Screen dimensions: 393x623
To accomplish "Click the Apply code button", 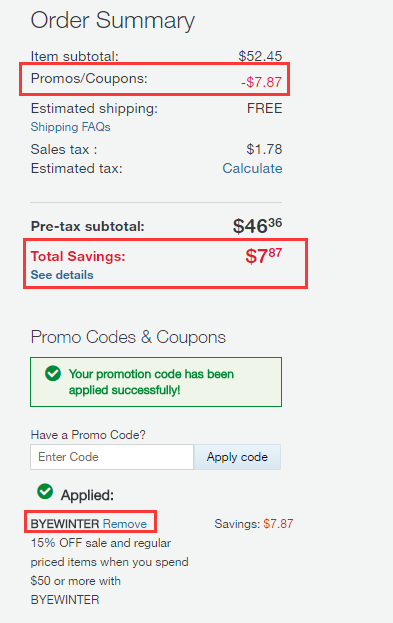I will coord(237,457).
